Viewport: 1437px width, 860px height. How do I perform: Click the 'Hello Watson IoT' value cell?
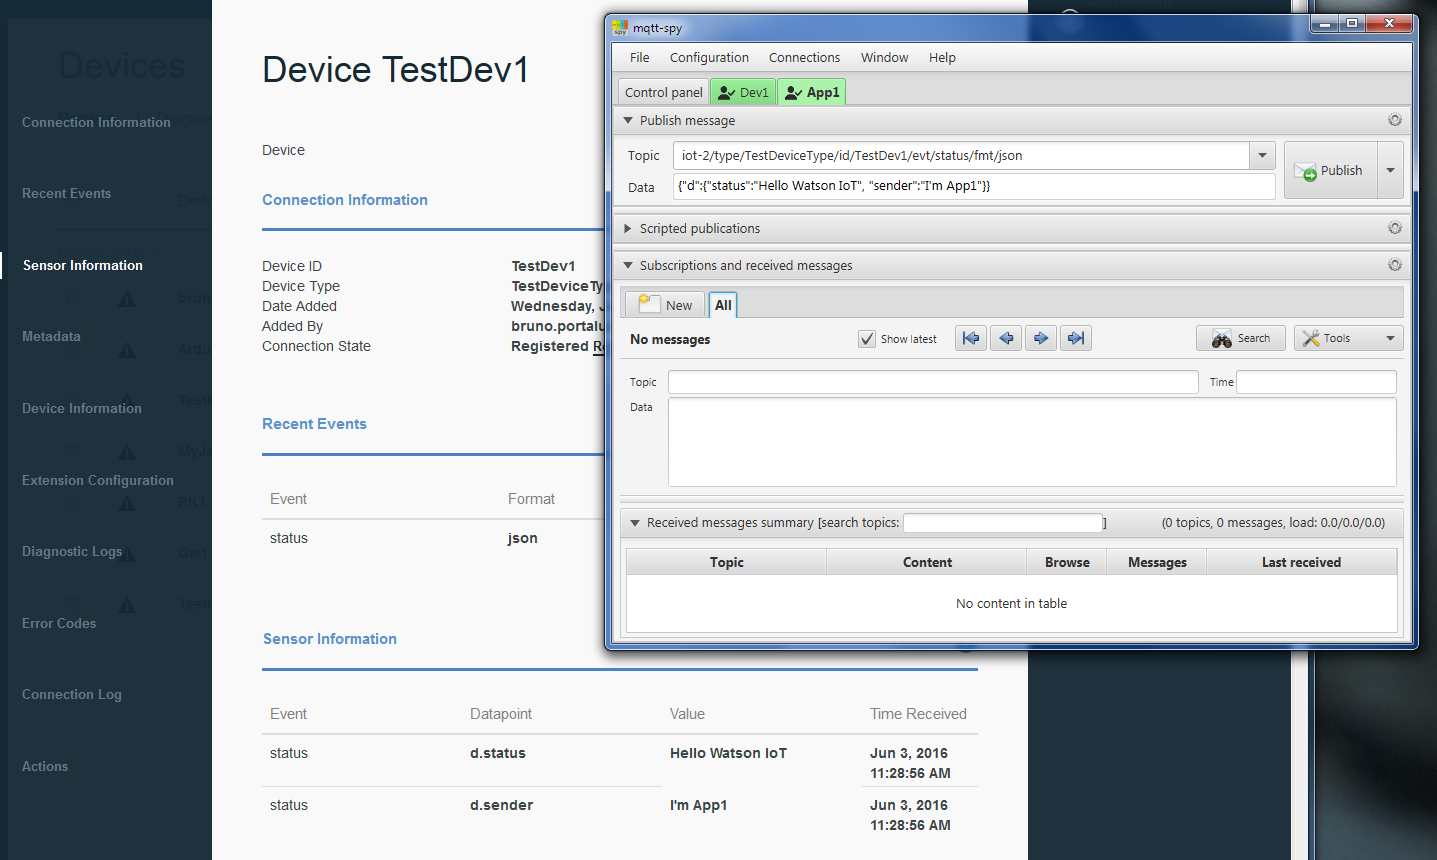(728, 753)
